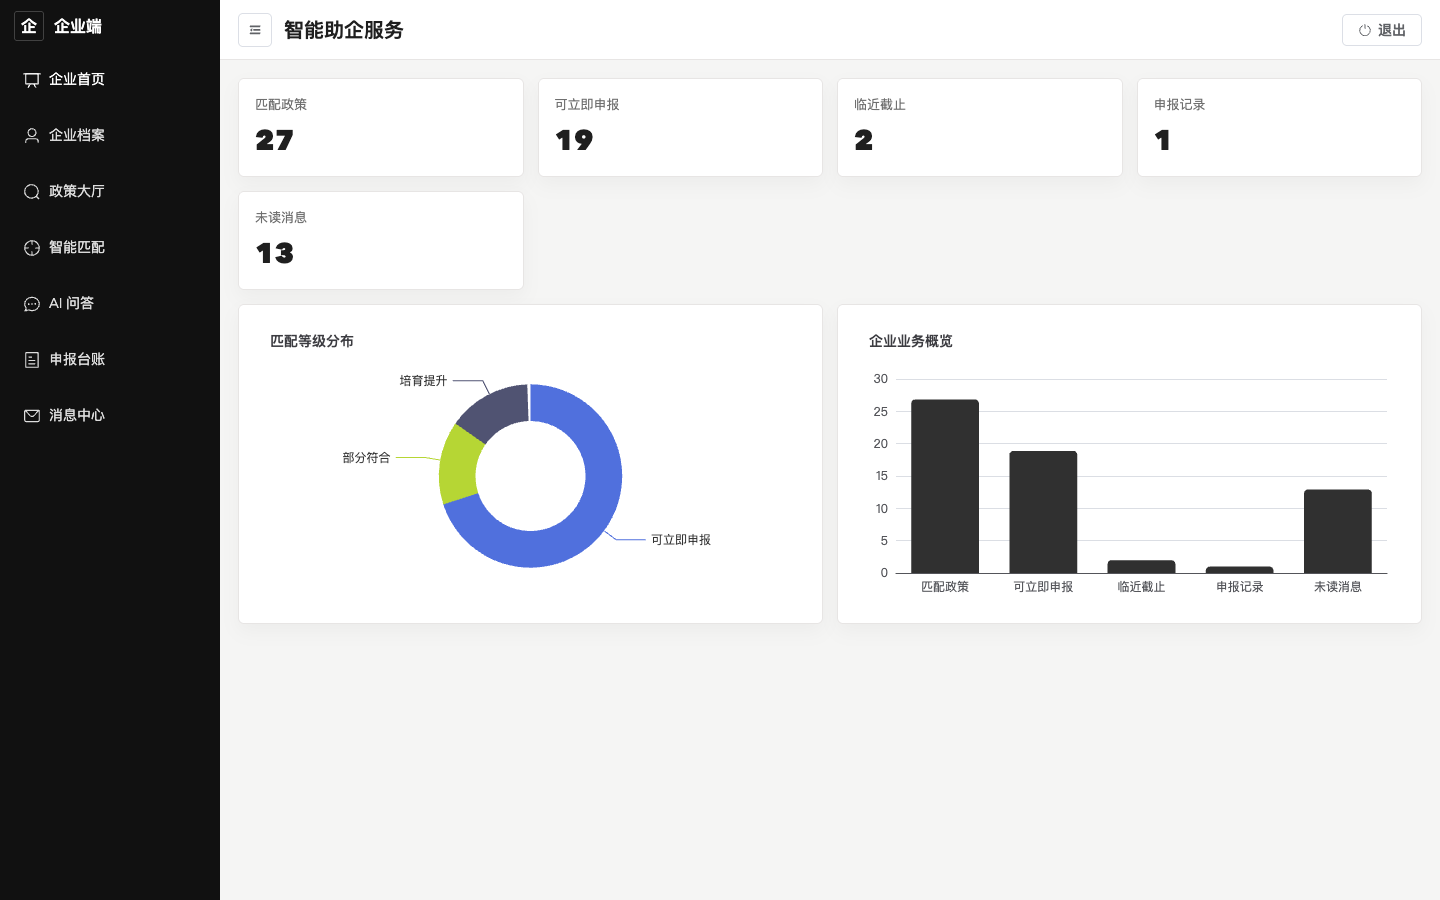Click the 企业档案 user icon
This screenshot has height=900, width=1440.
(32, 136)
